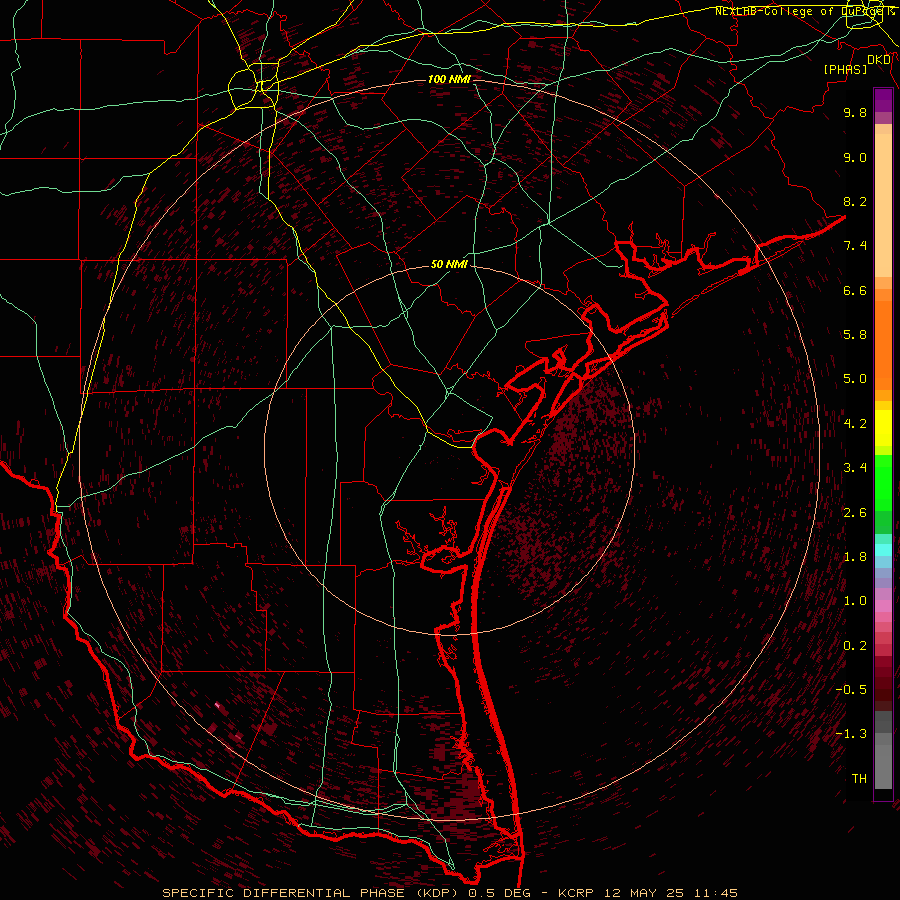
Task: Pick the cyan segment of the legend
Action: tap(883, 550)
